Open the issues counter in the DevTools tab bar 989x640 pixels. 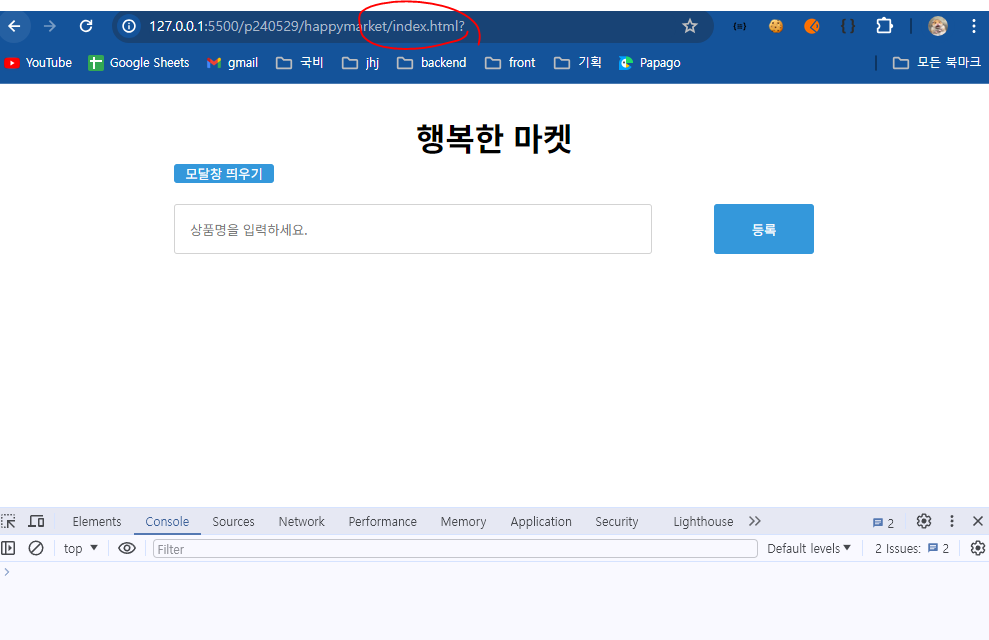click(883, 523)
